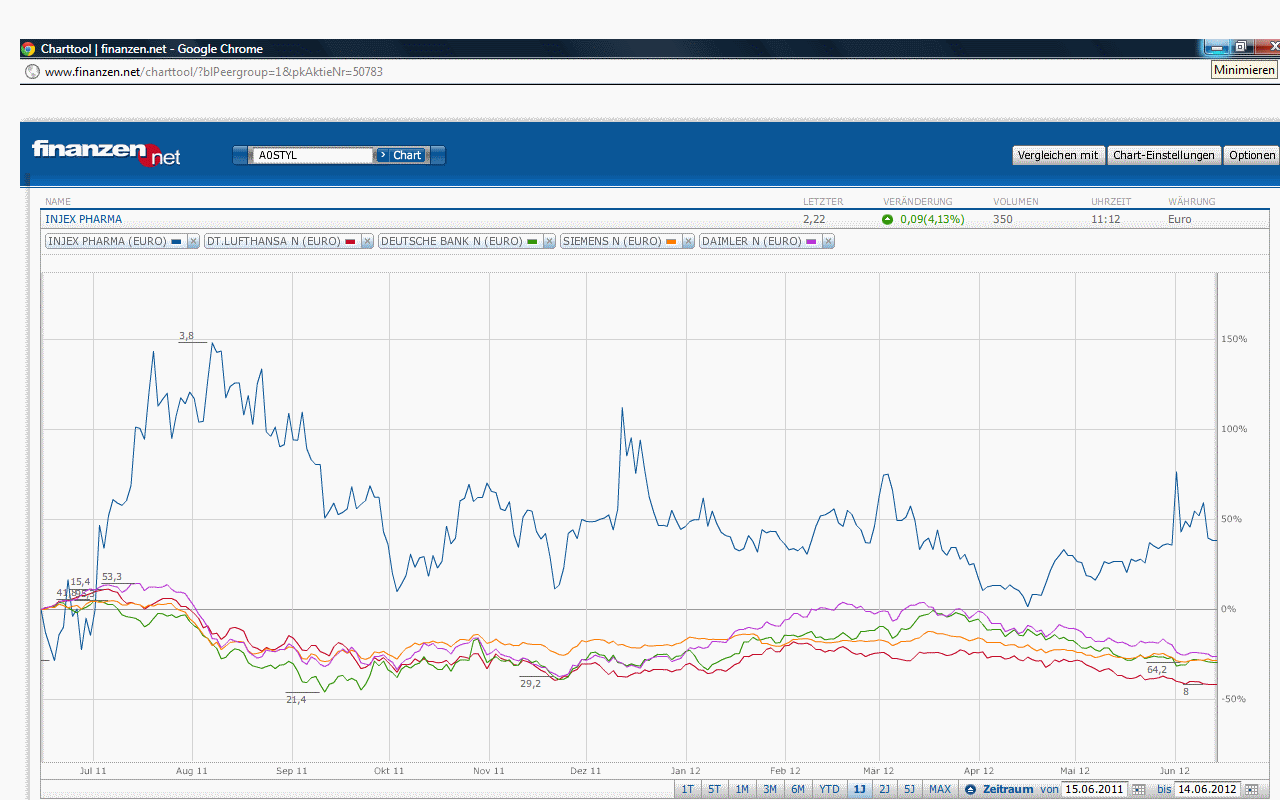Viewport: 1280px width, 800px height.
Task: Click the red Lufthansa color swatch
Action: (x=350, y=242)
